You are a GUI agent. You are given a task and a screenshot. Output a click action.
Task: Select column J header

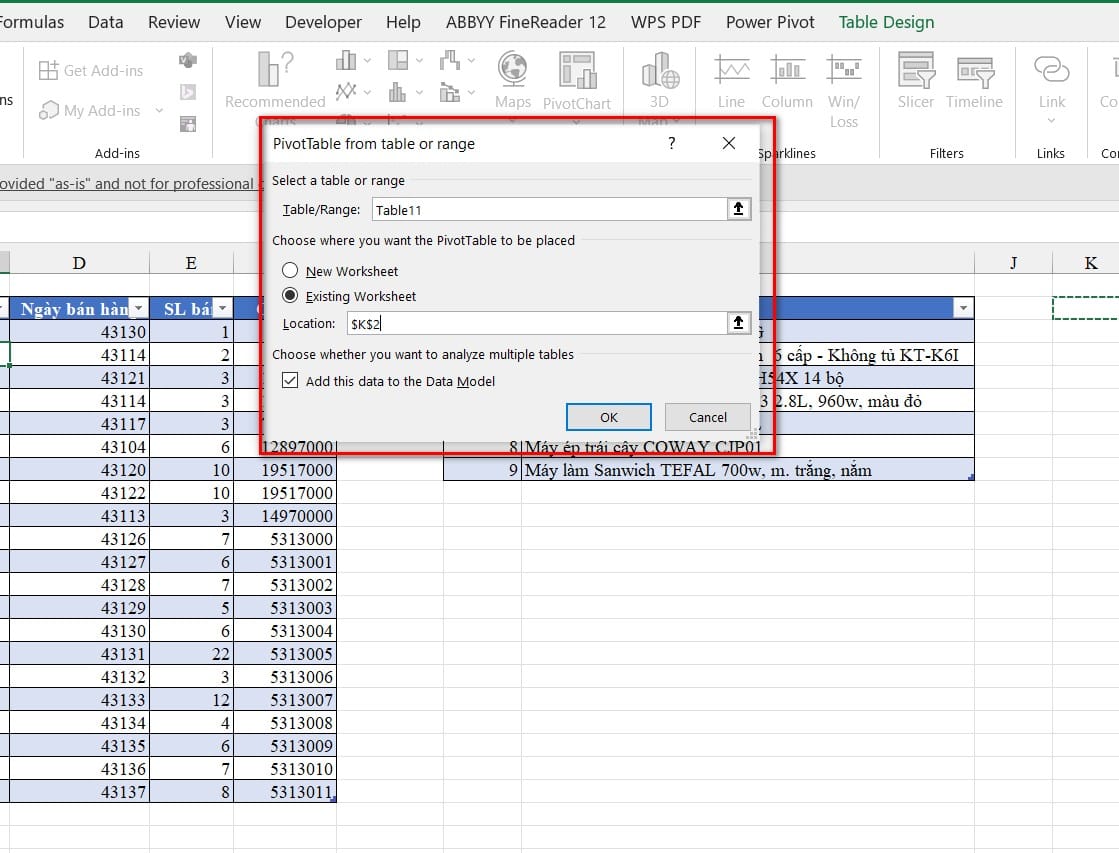tap(1013, 263)
